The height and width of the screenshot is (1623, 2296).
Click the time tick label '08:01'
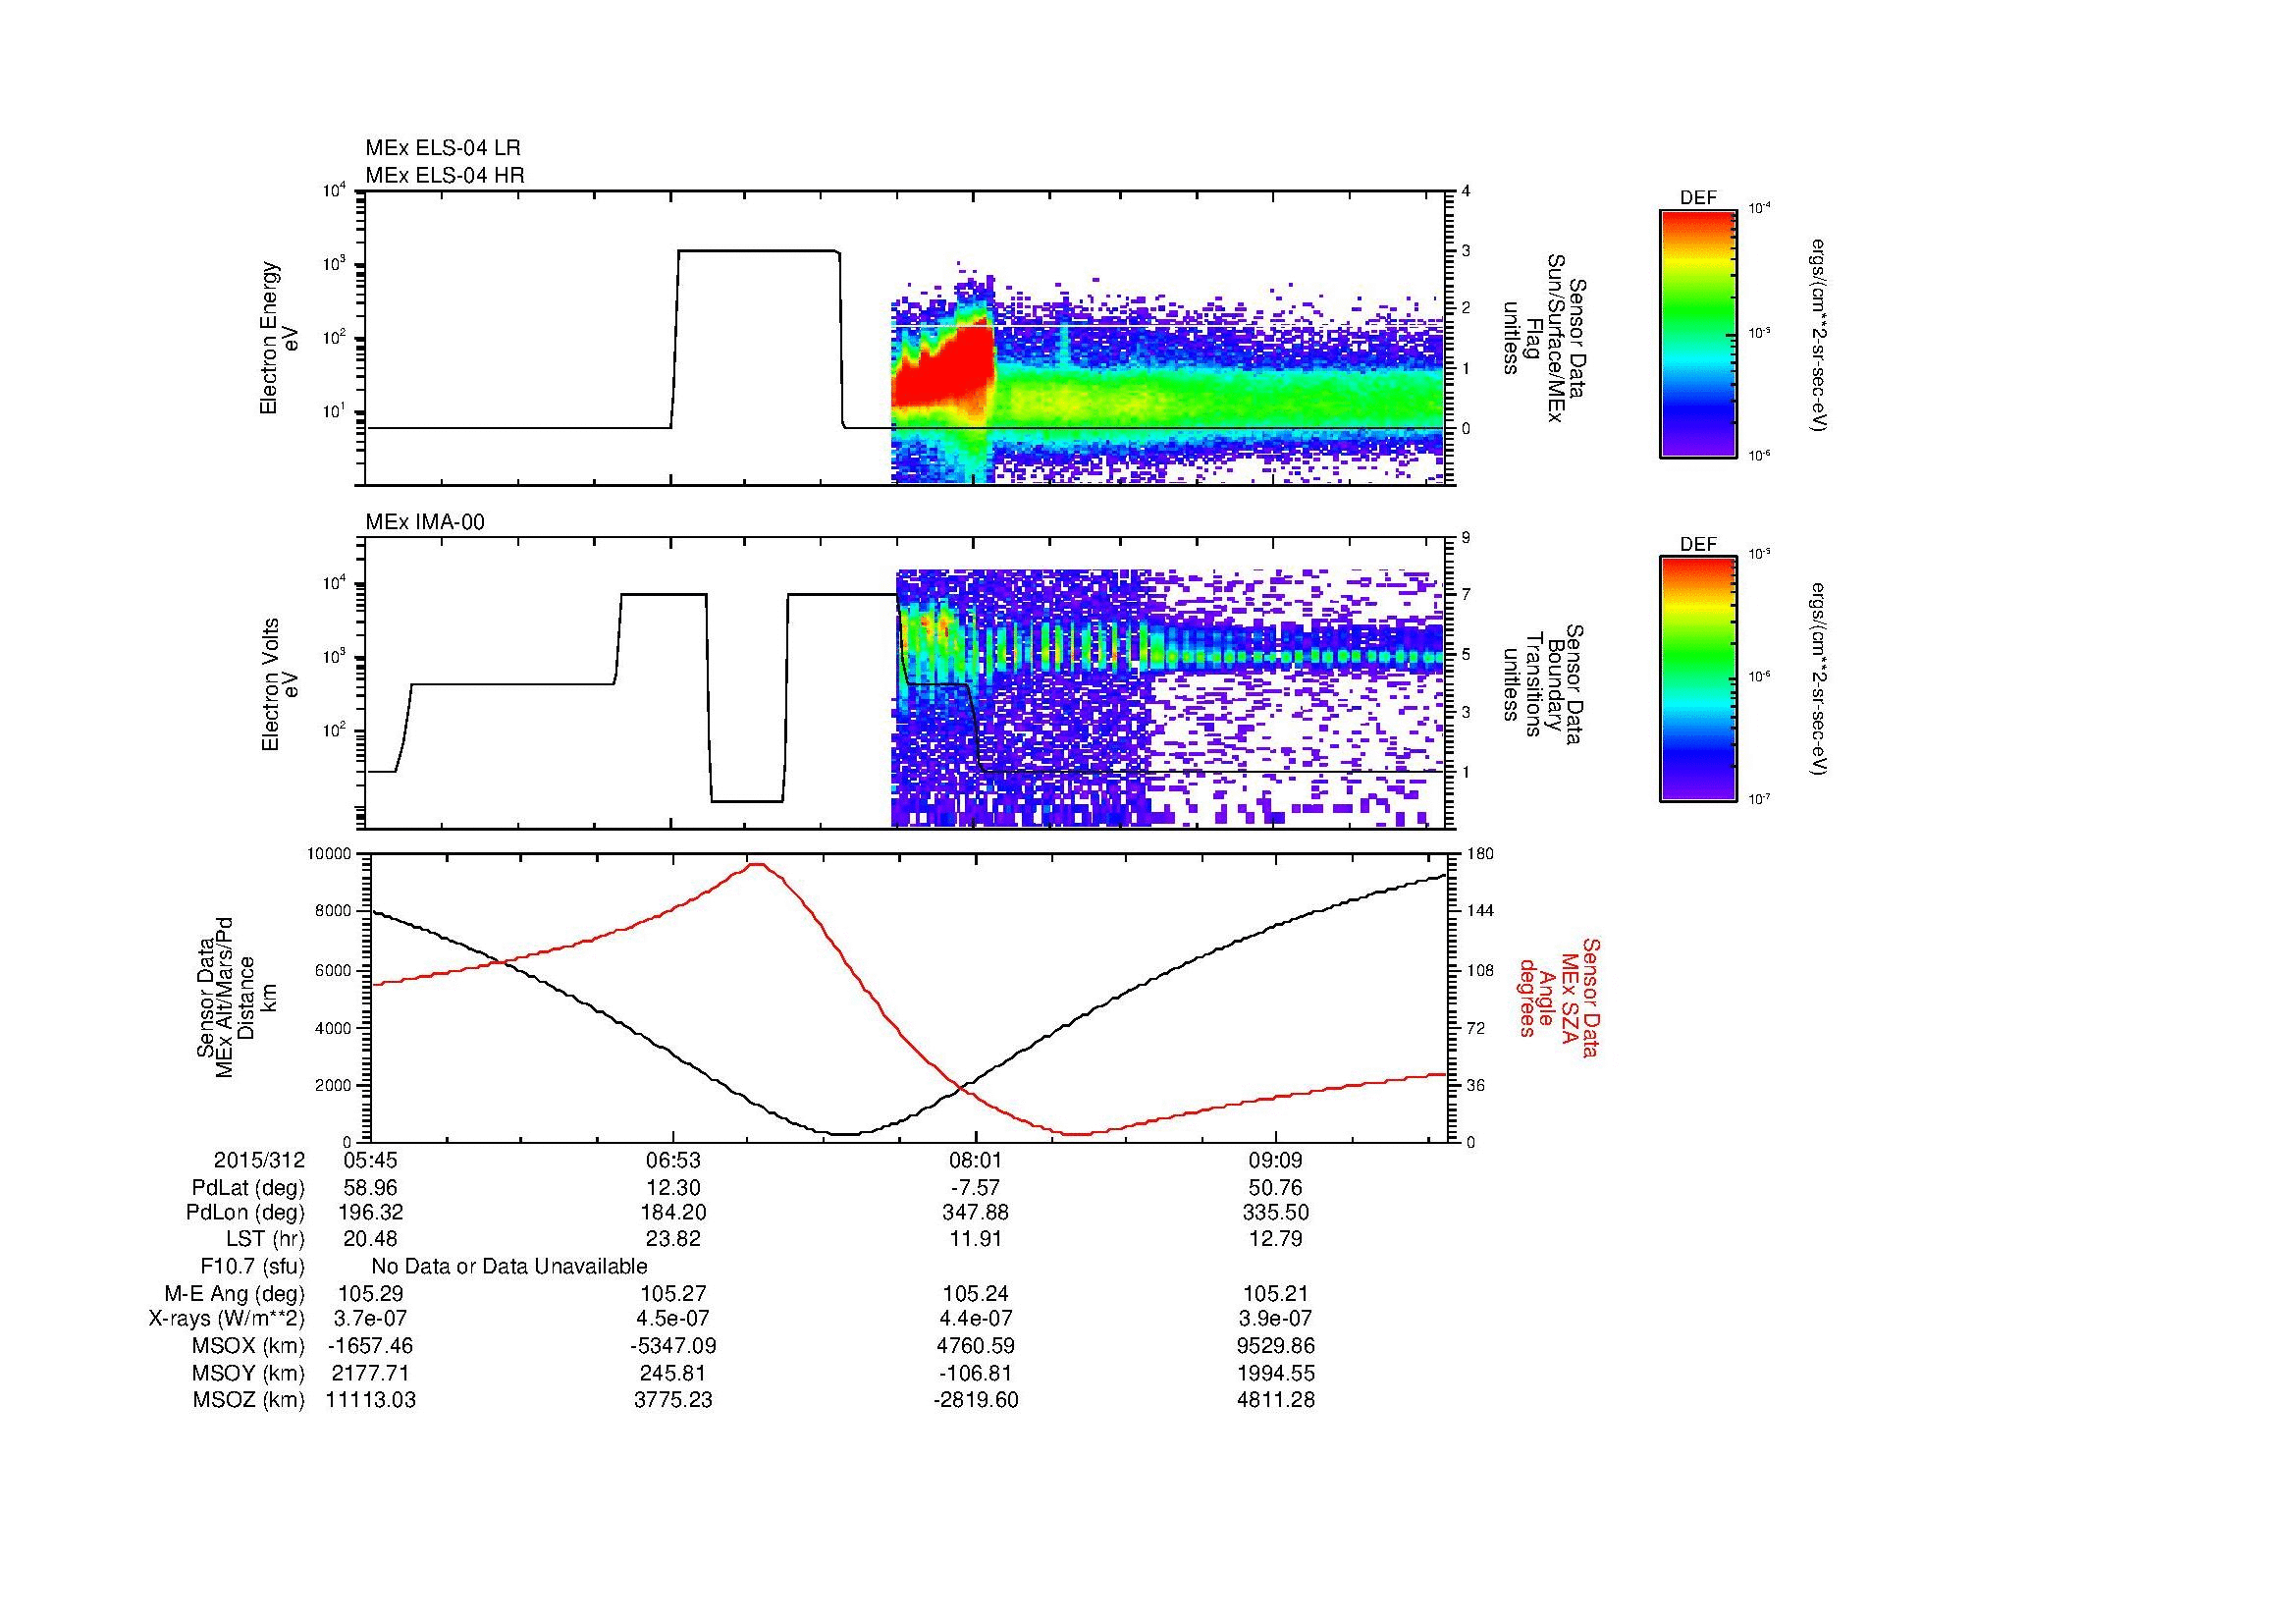tap(976, 1160)
